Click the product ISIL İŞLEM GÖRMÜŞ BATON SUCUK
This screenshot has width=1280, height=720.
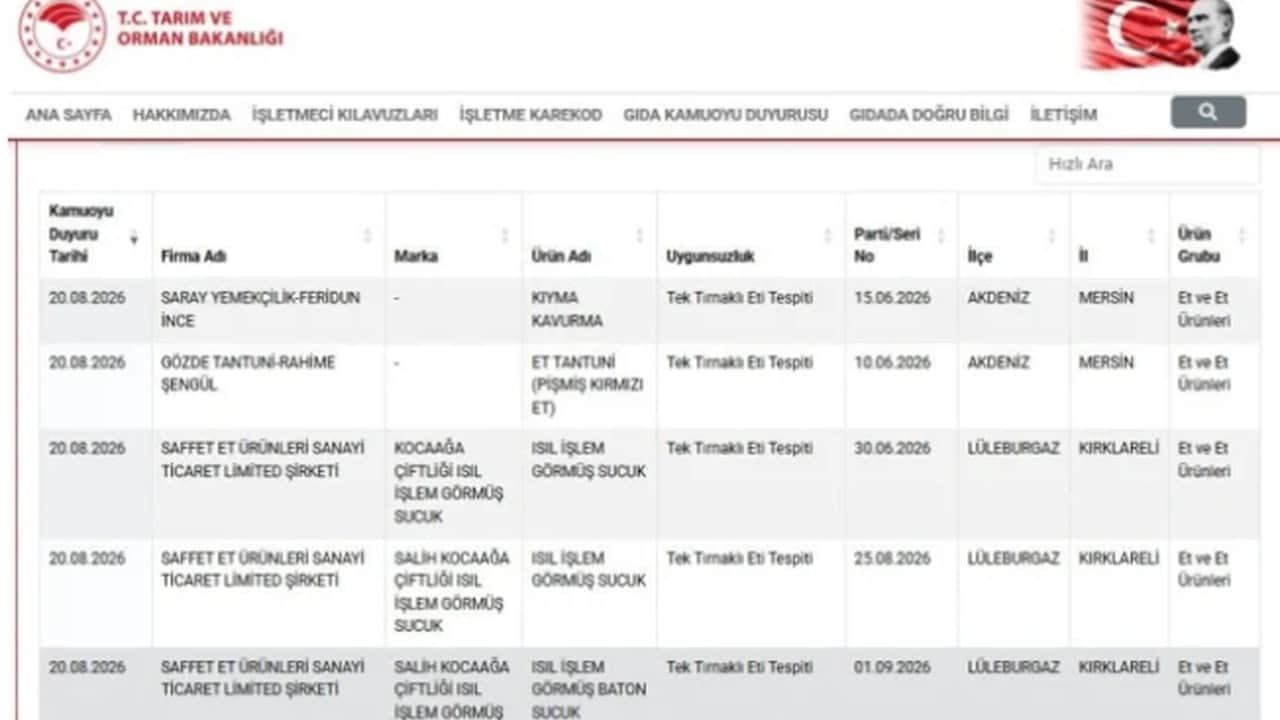(589, 689)
